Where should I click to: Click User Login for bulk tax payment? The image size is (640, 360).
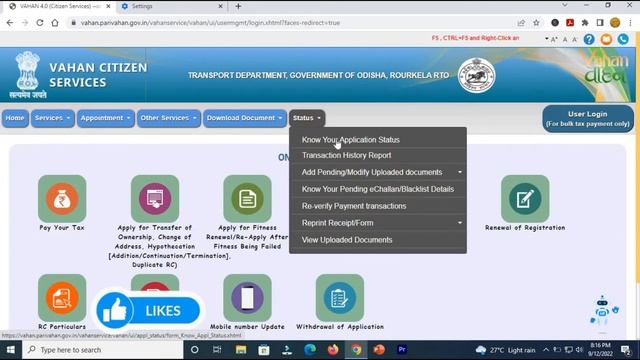pyautogui.click(x=588, y=119)
